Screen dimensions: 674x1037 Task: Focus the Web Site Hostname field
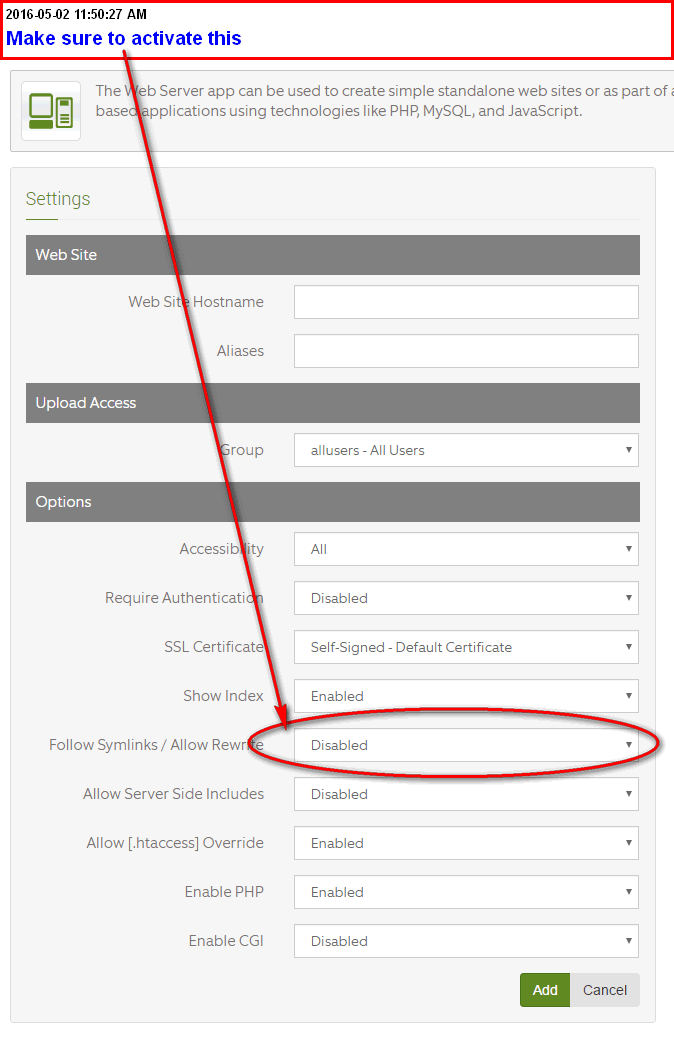click(466, 302)
